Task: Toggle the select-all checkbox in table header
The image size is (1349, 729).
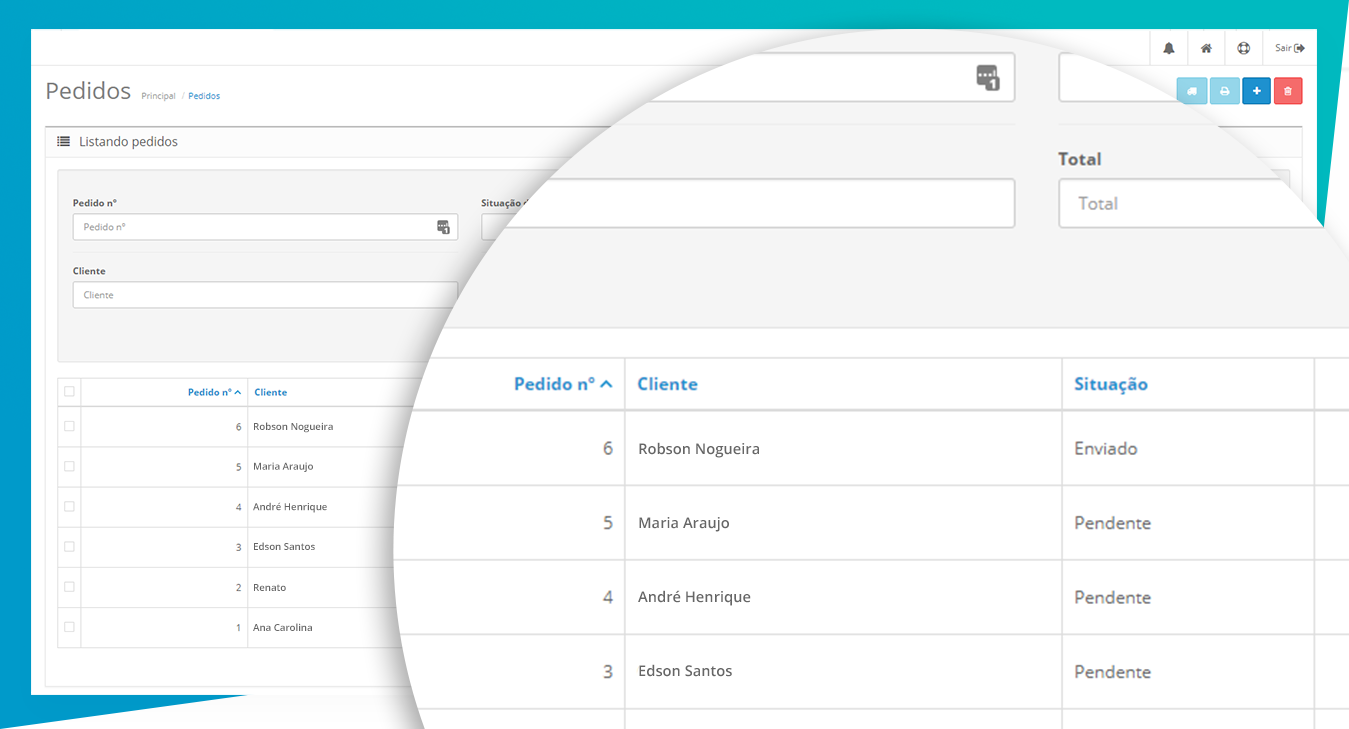Action: 69,392
